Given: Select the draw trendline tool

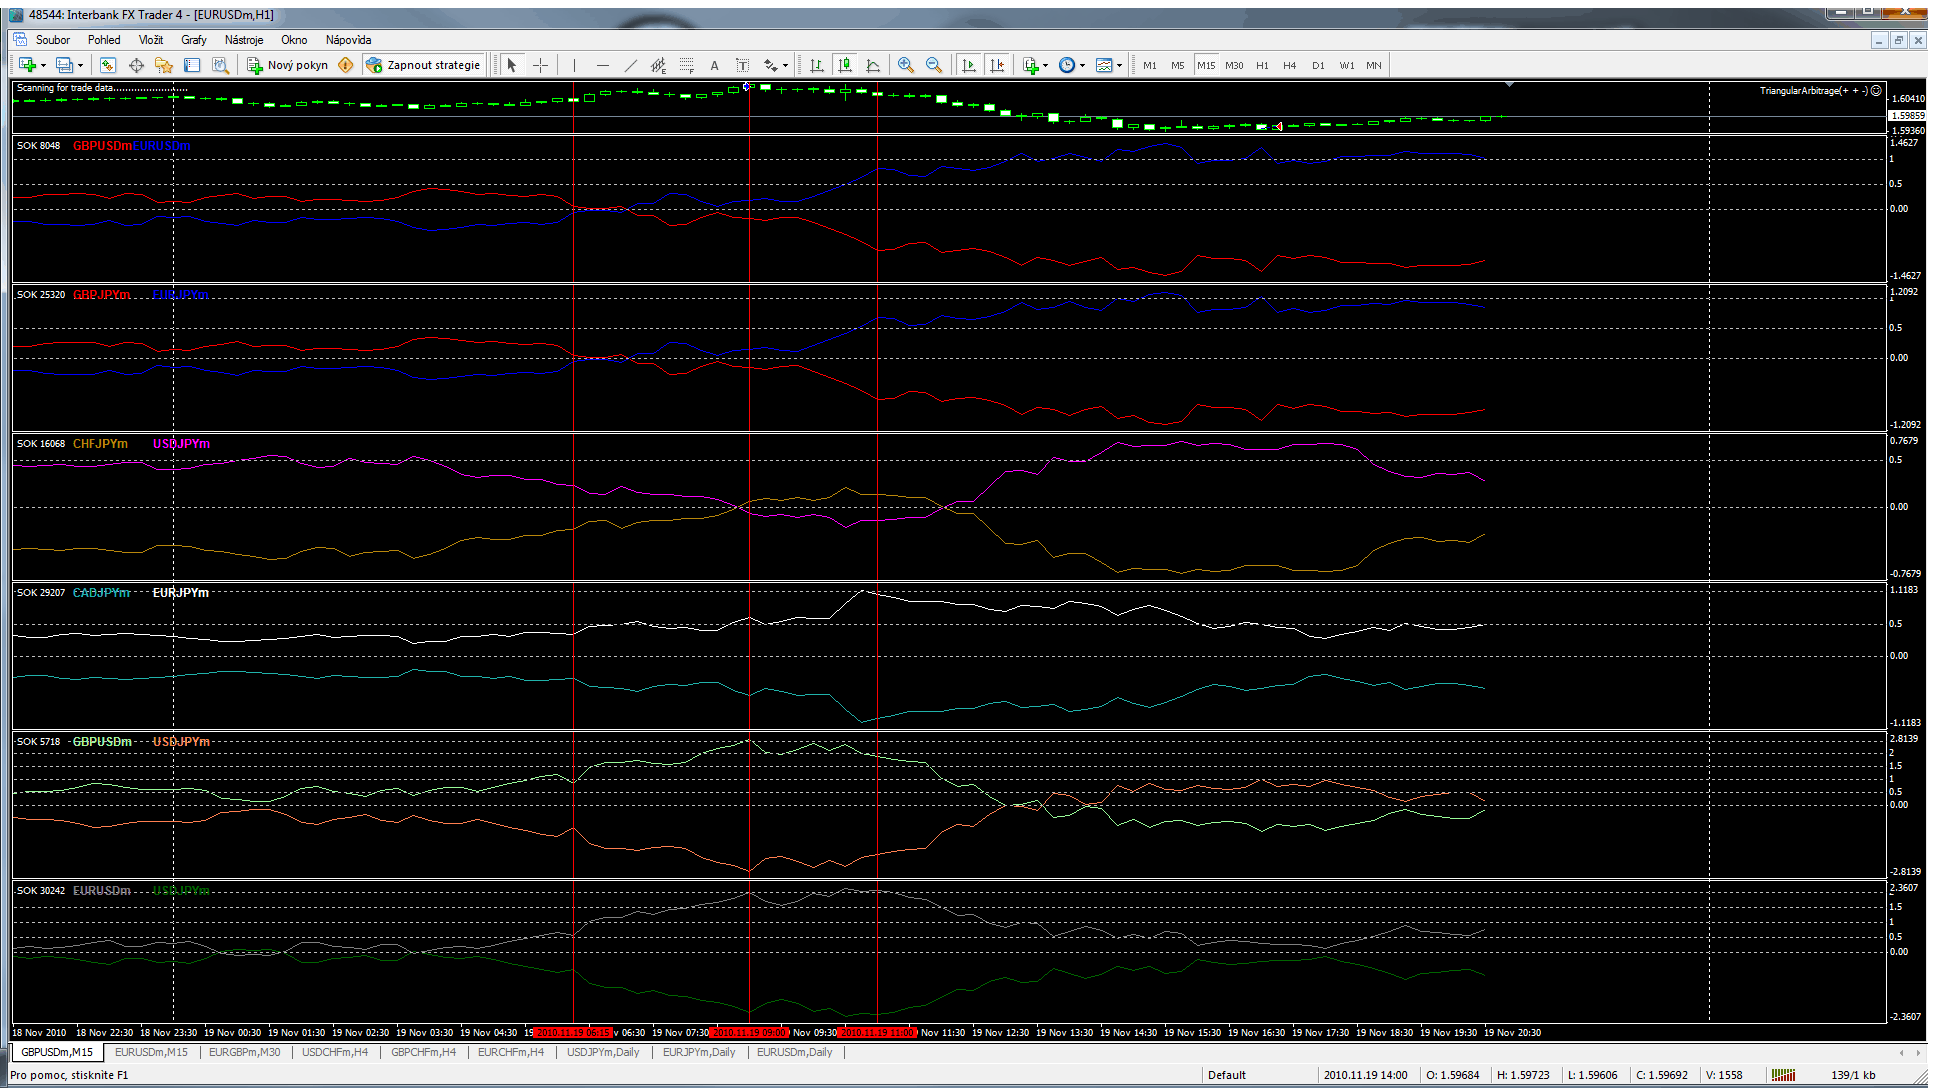Looking at the screenshot, I should tap(630, 65).
